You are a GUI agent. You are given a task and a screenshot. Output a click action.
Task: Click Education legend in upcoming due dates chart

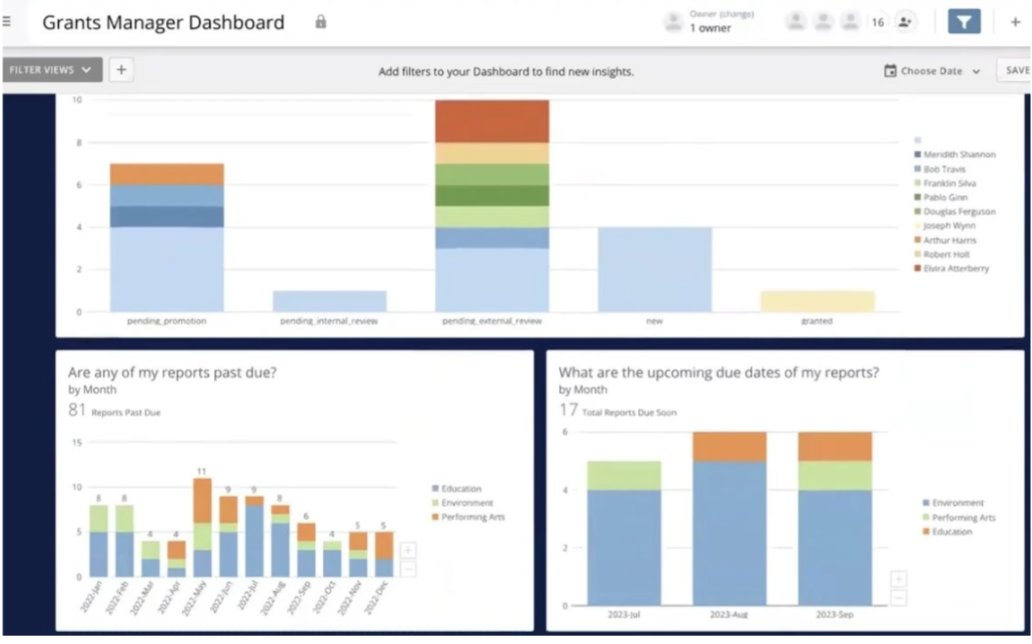coord(947,531)
